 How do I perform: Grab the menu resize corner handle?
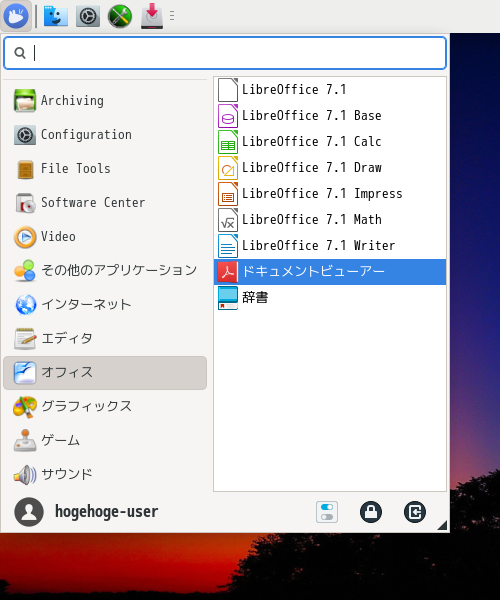442,525
